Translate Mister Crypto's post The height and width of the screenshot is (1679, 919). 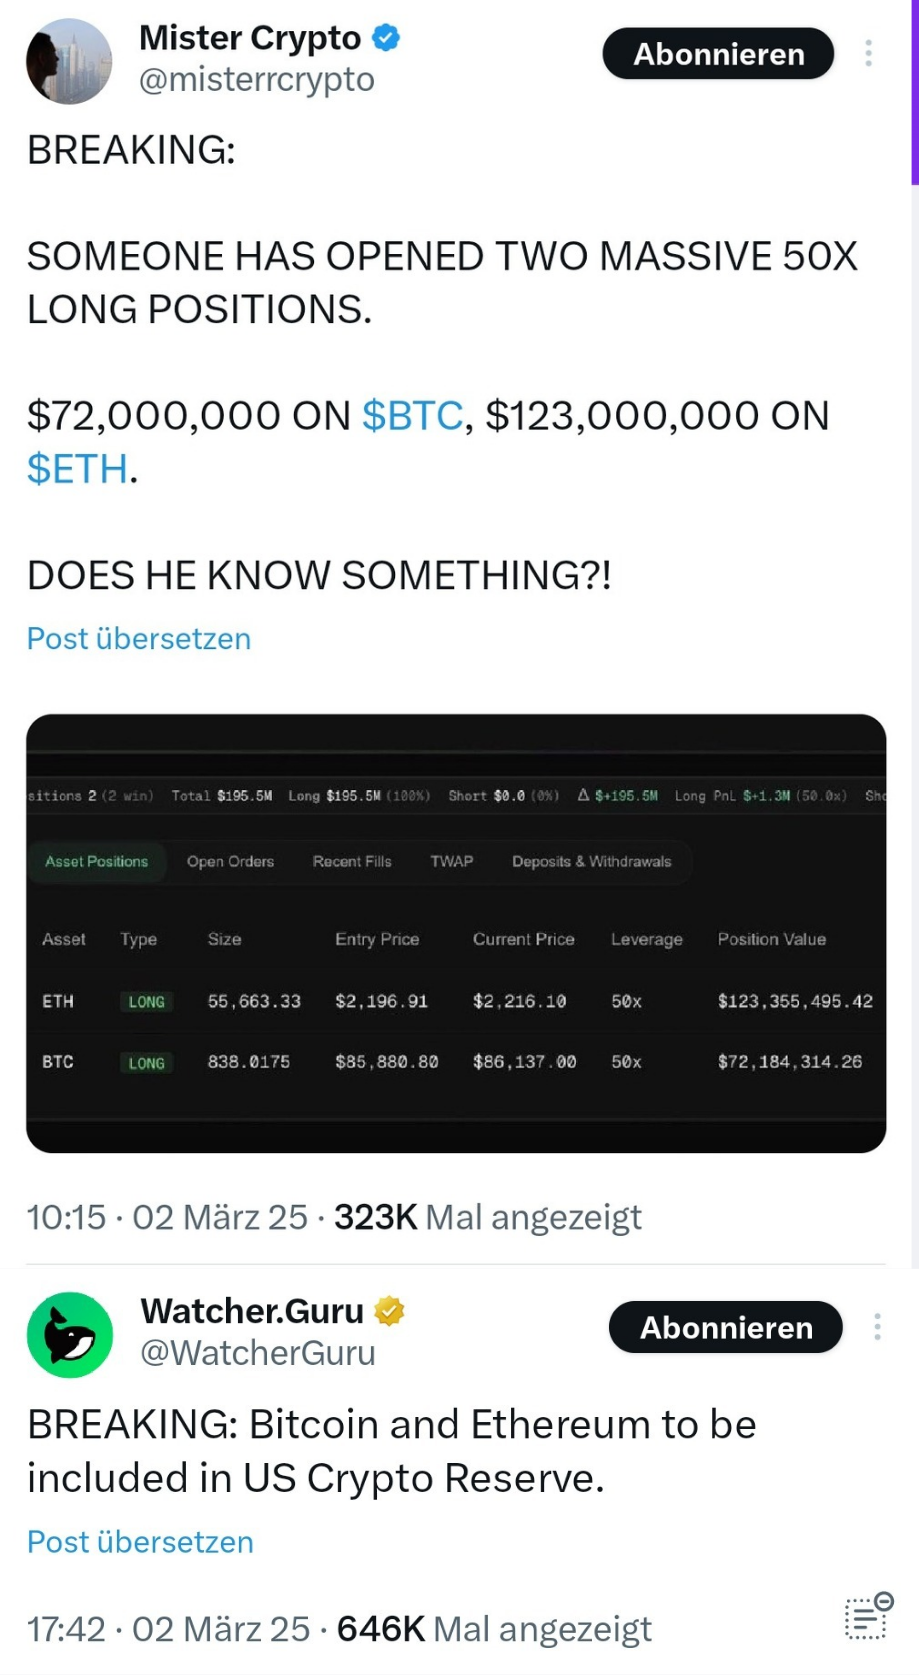pyautogui.click(x=139, y=639)
